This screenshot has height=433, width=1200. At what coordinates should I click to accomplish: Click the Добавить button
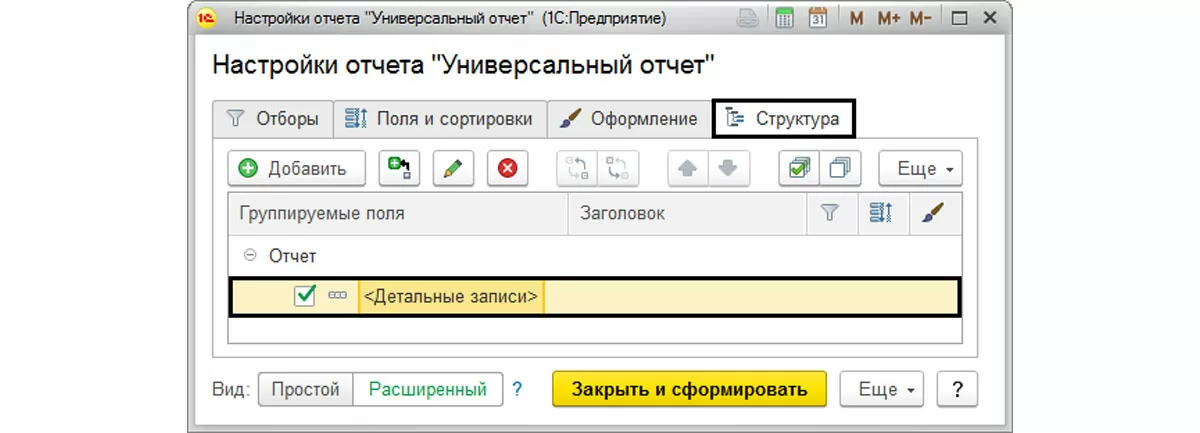(x=297, y=169)
